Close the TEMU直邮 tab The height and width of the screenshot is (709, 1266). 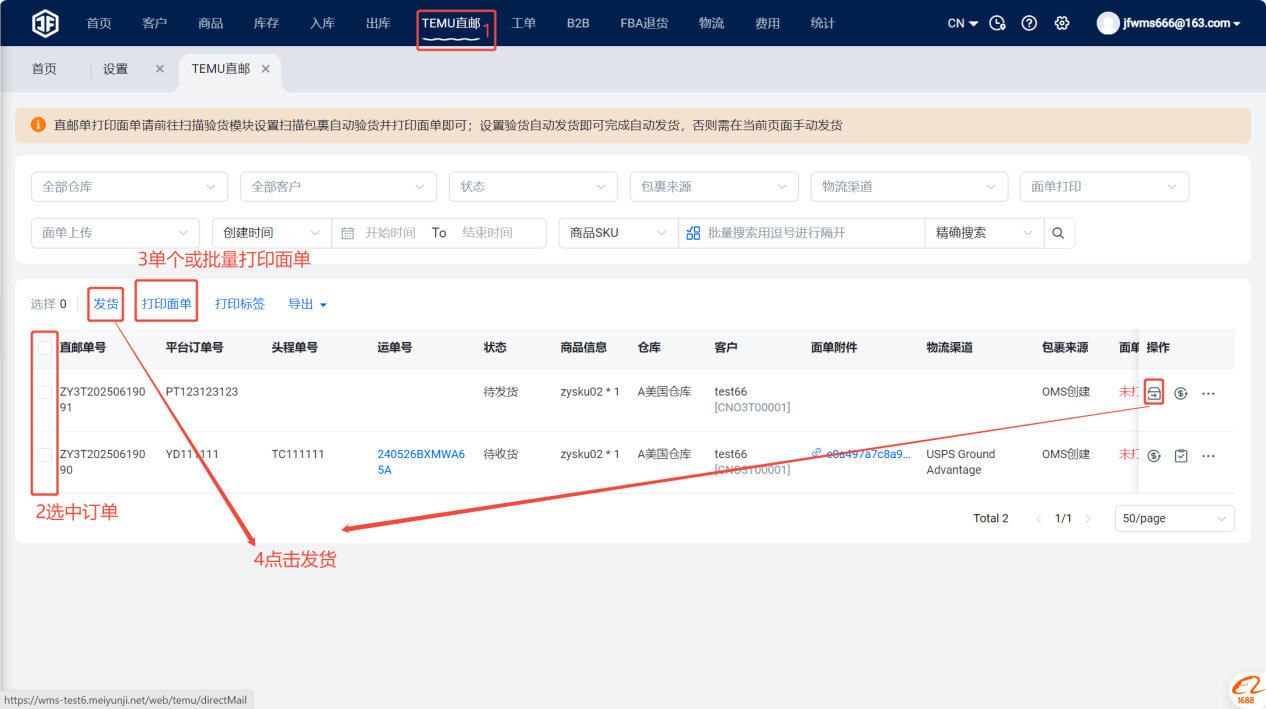266,69
